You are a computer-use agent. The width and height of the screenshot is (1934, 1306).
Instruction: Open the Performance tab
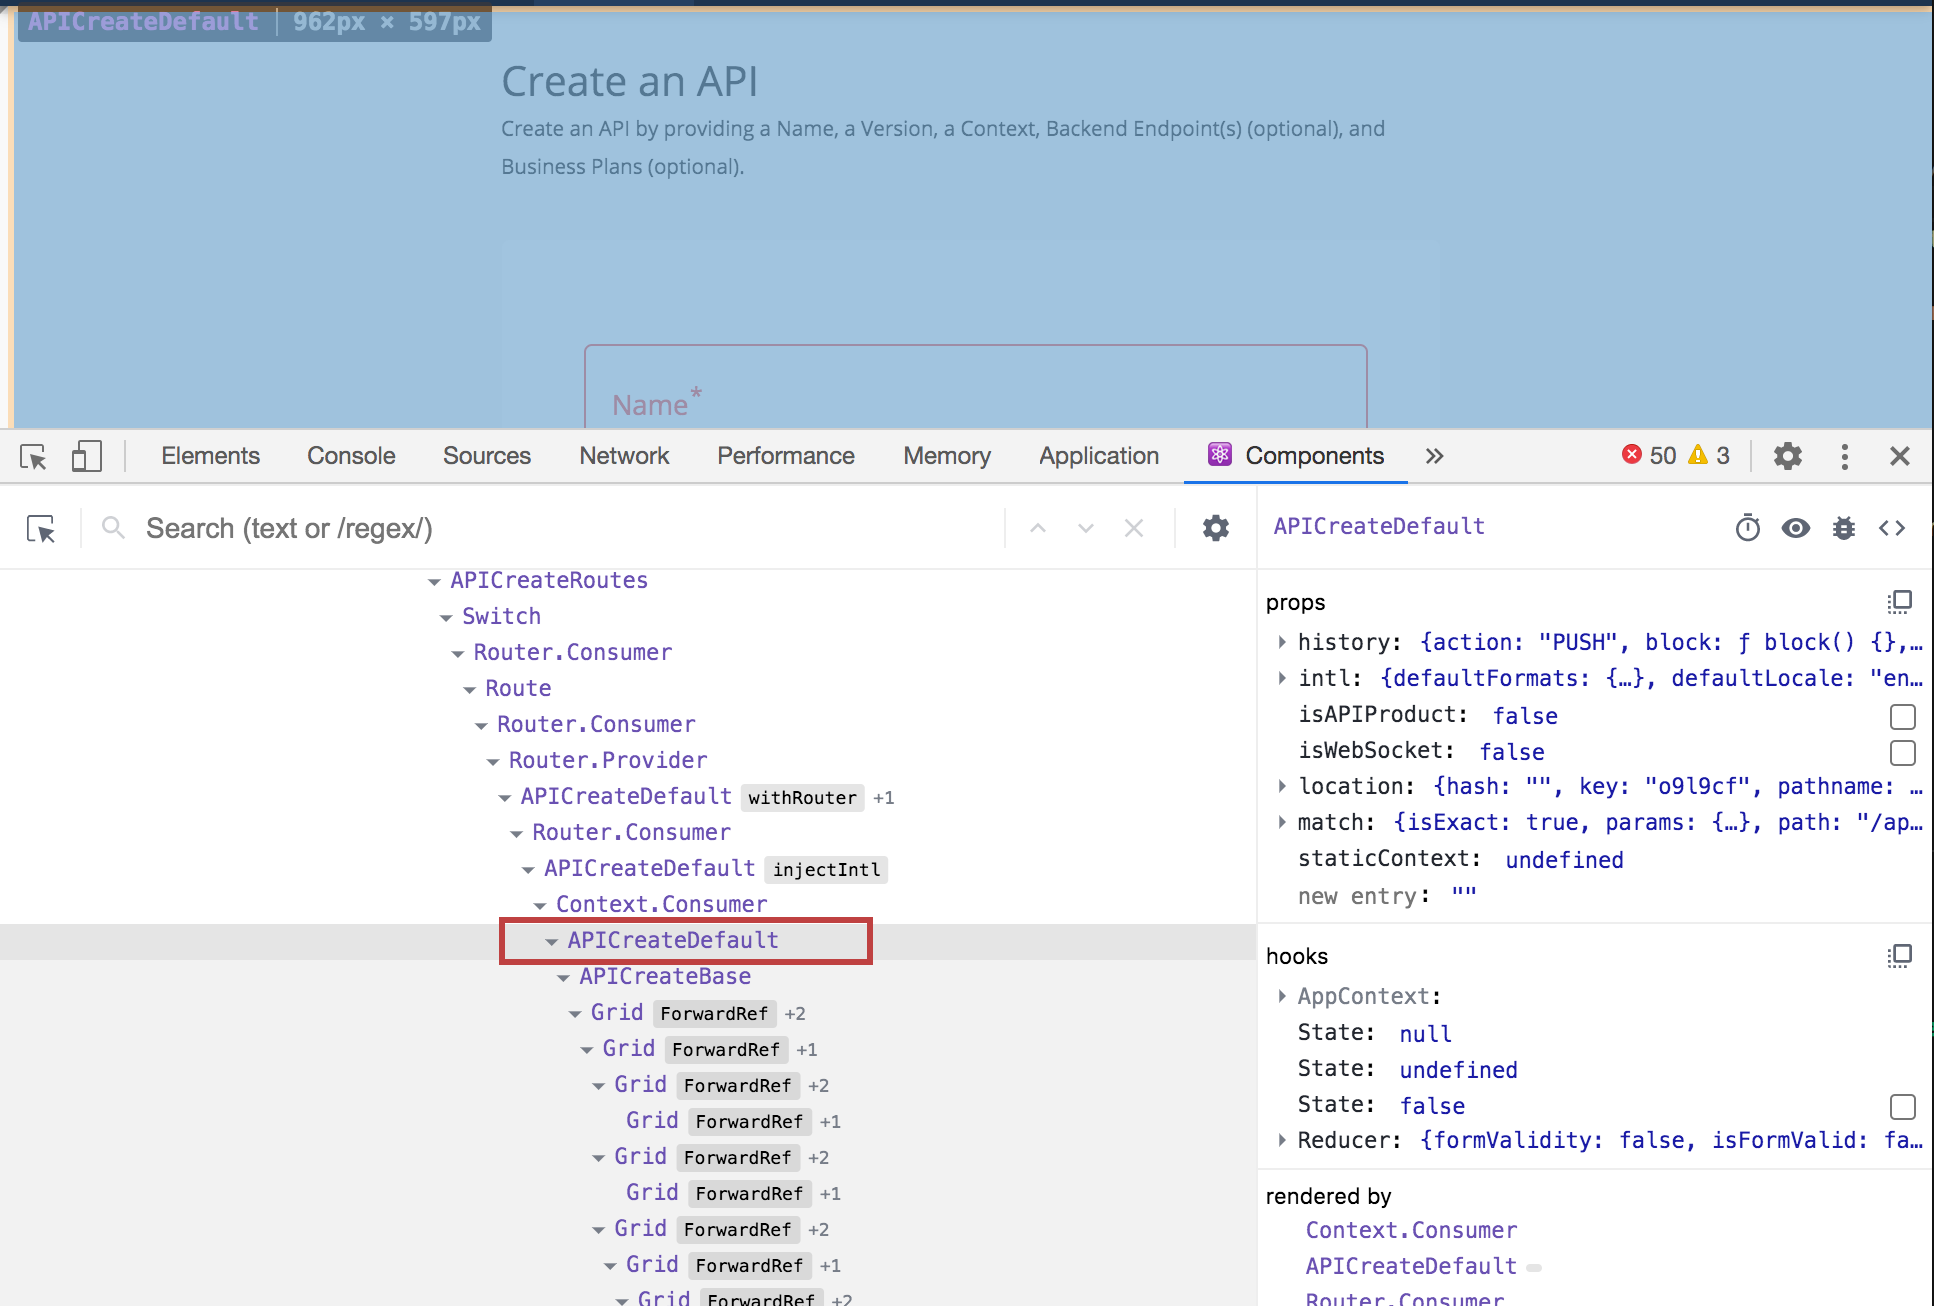click(x=785, y=456)
